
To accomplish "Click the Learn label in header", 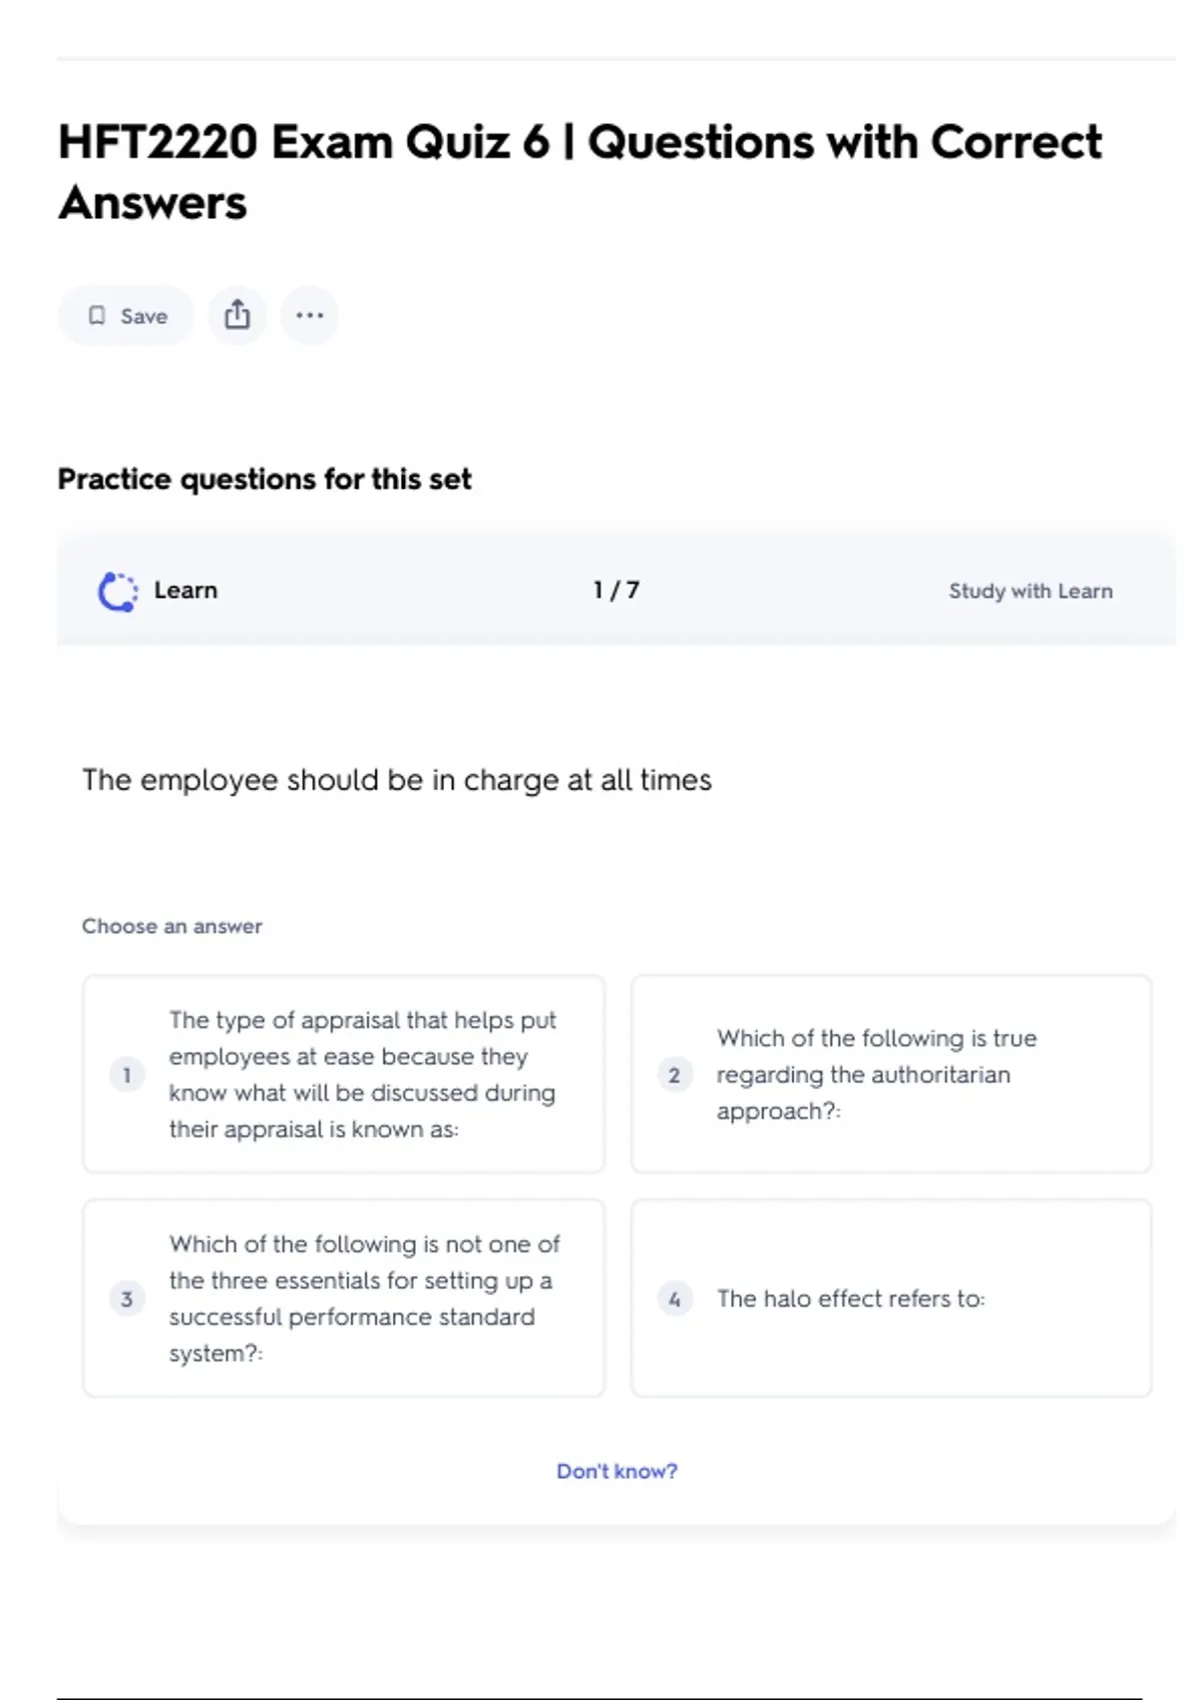I will 186,590.
